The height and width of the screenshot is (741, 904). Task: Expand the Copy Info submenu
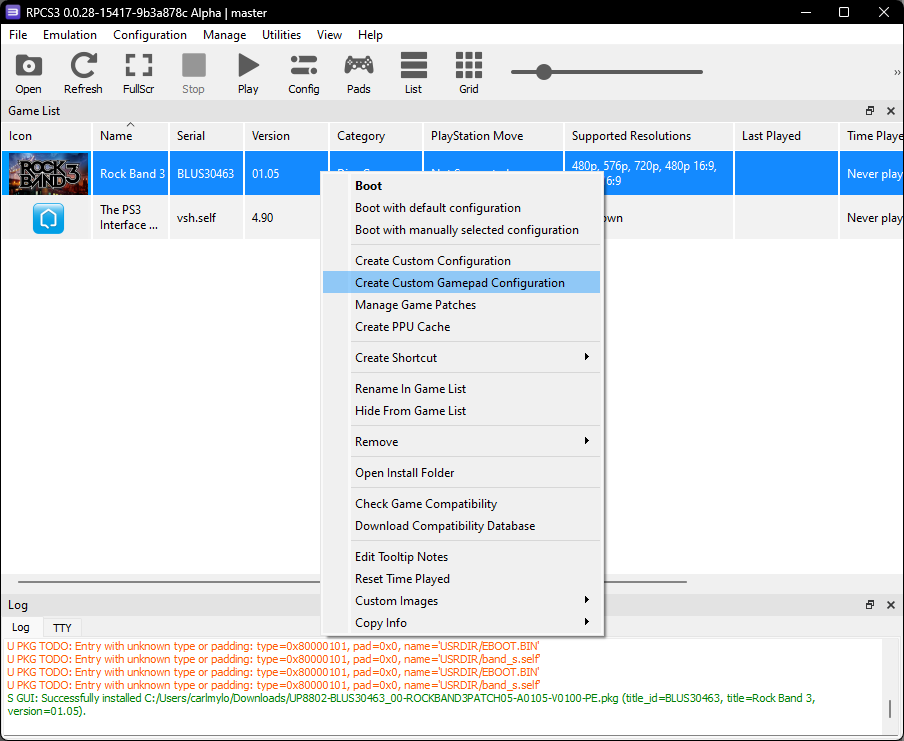(x=461, y=623)
